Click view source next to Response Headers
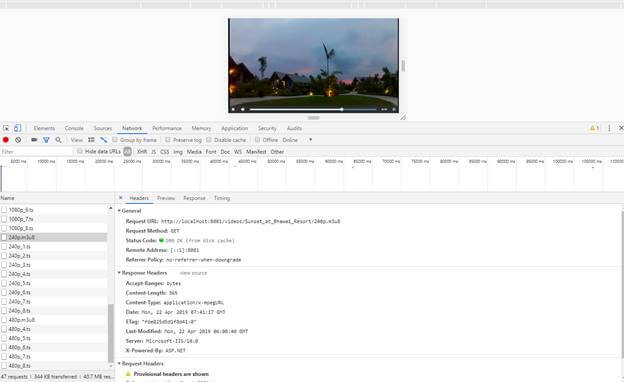This screenshot has height=382, width=624. click(193, 273)
